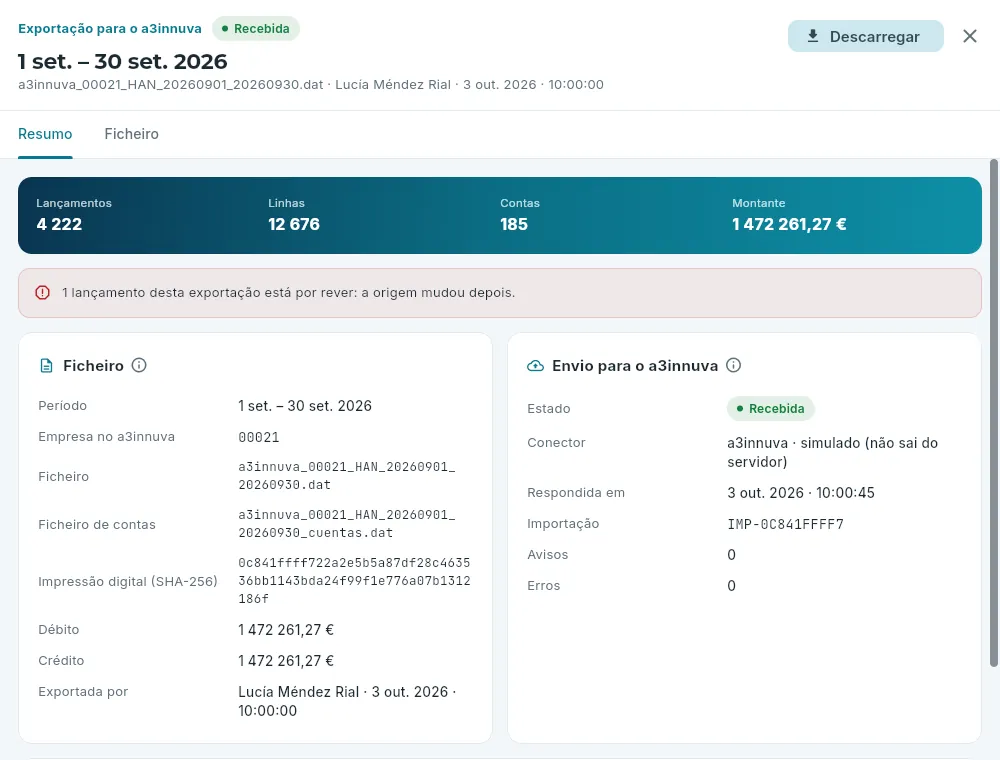The height and width of the screenshot is (760, 1000).
Task: Open info tooltip beside Ficheiro card title
Action: coord(139,365)
